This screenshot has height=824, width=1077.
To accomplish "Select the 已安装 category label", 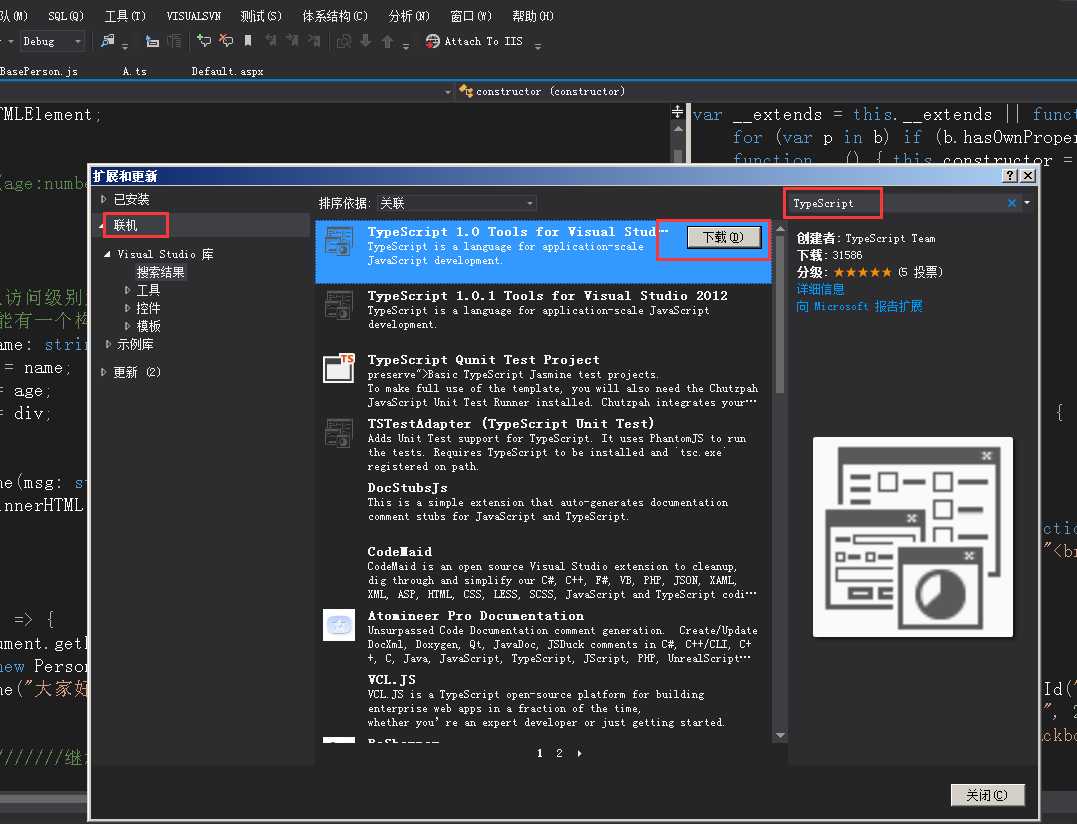I will tap(131, 199).
